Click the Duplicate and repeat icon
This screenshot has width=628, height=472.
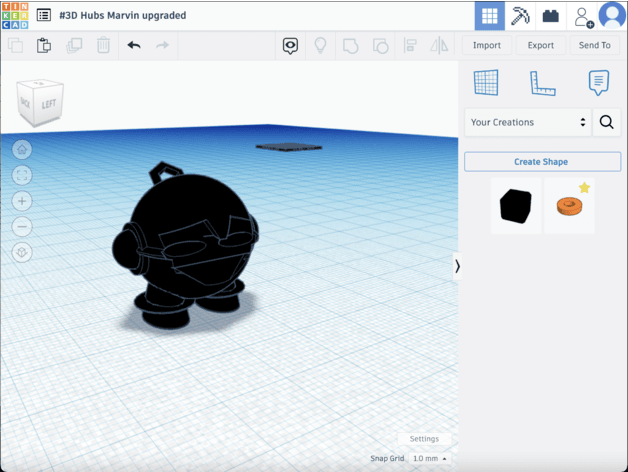(74, 45)
